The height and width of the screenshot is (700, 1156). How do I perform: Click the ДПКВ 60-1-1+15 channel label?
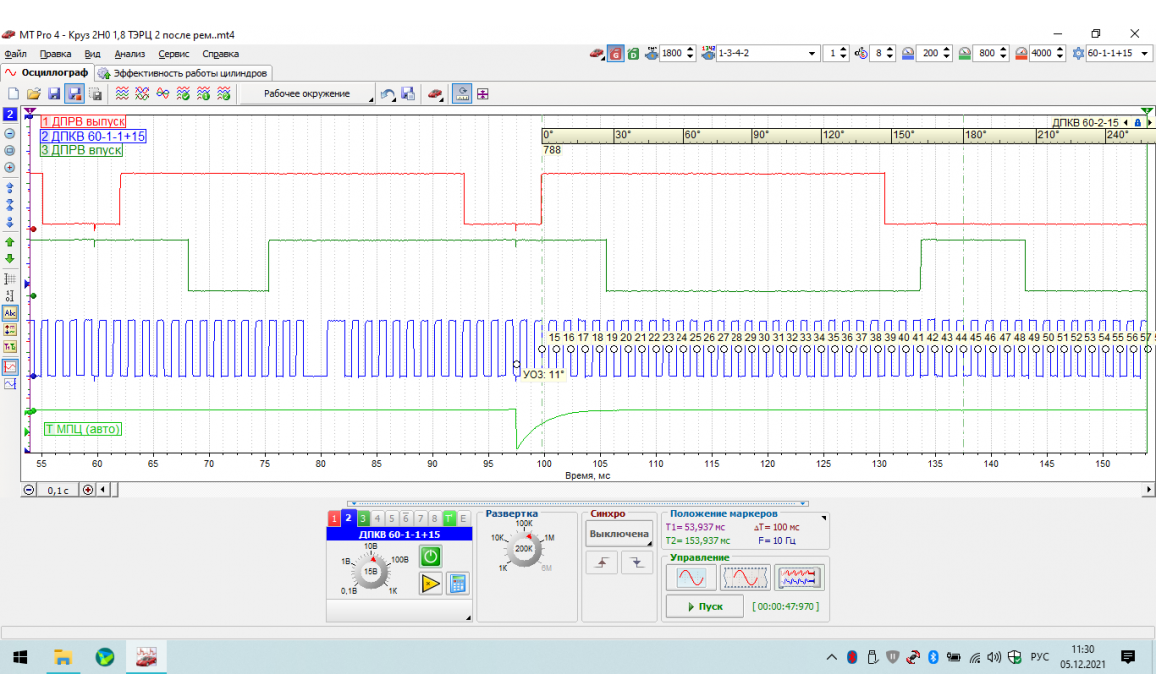point(399,534)
